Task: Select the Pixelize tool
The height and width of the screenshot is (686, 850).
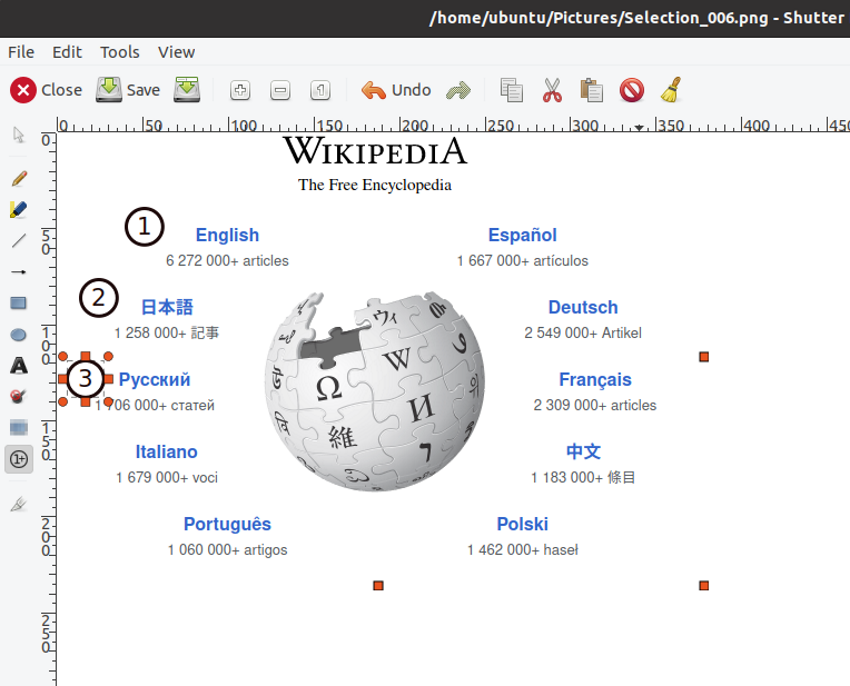Action: [x=19, y=428]
